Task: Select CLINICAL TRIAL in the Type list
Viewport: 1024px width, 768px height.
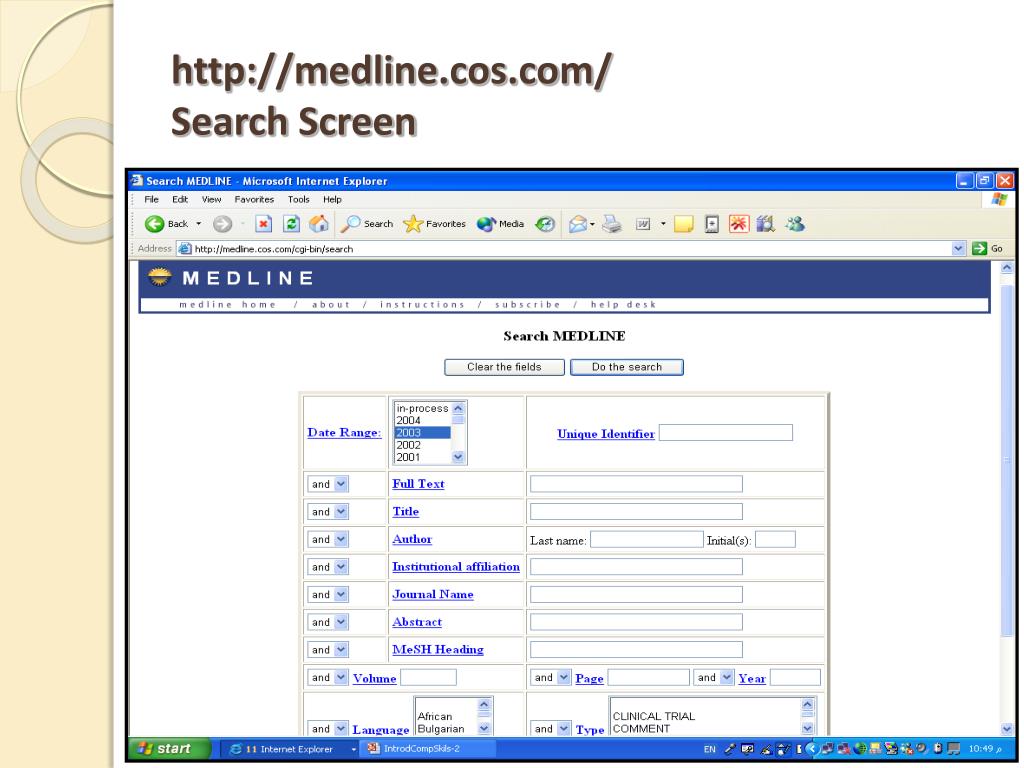Action: [705, 716]
